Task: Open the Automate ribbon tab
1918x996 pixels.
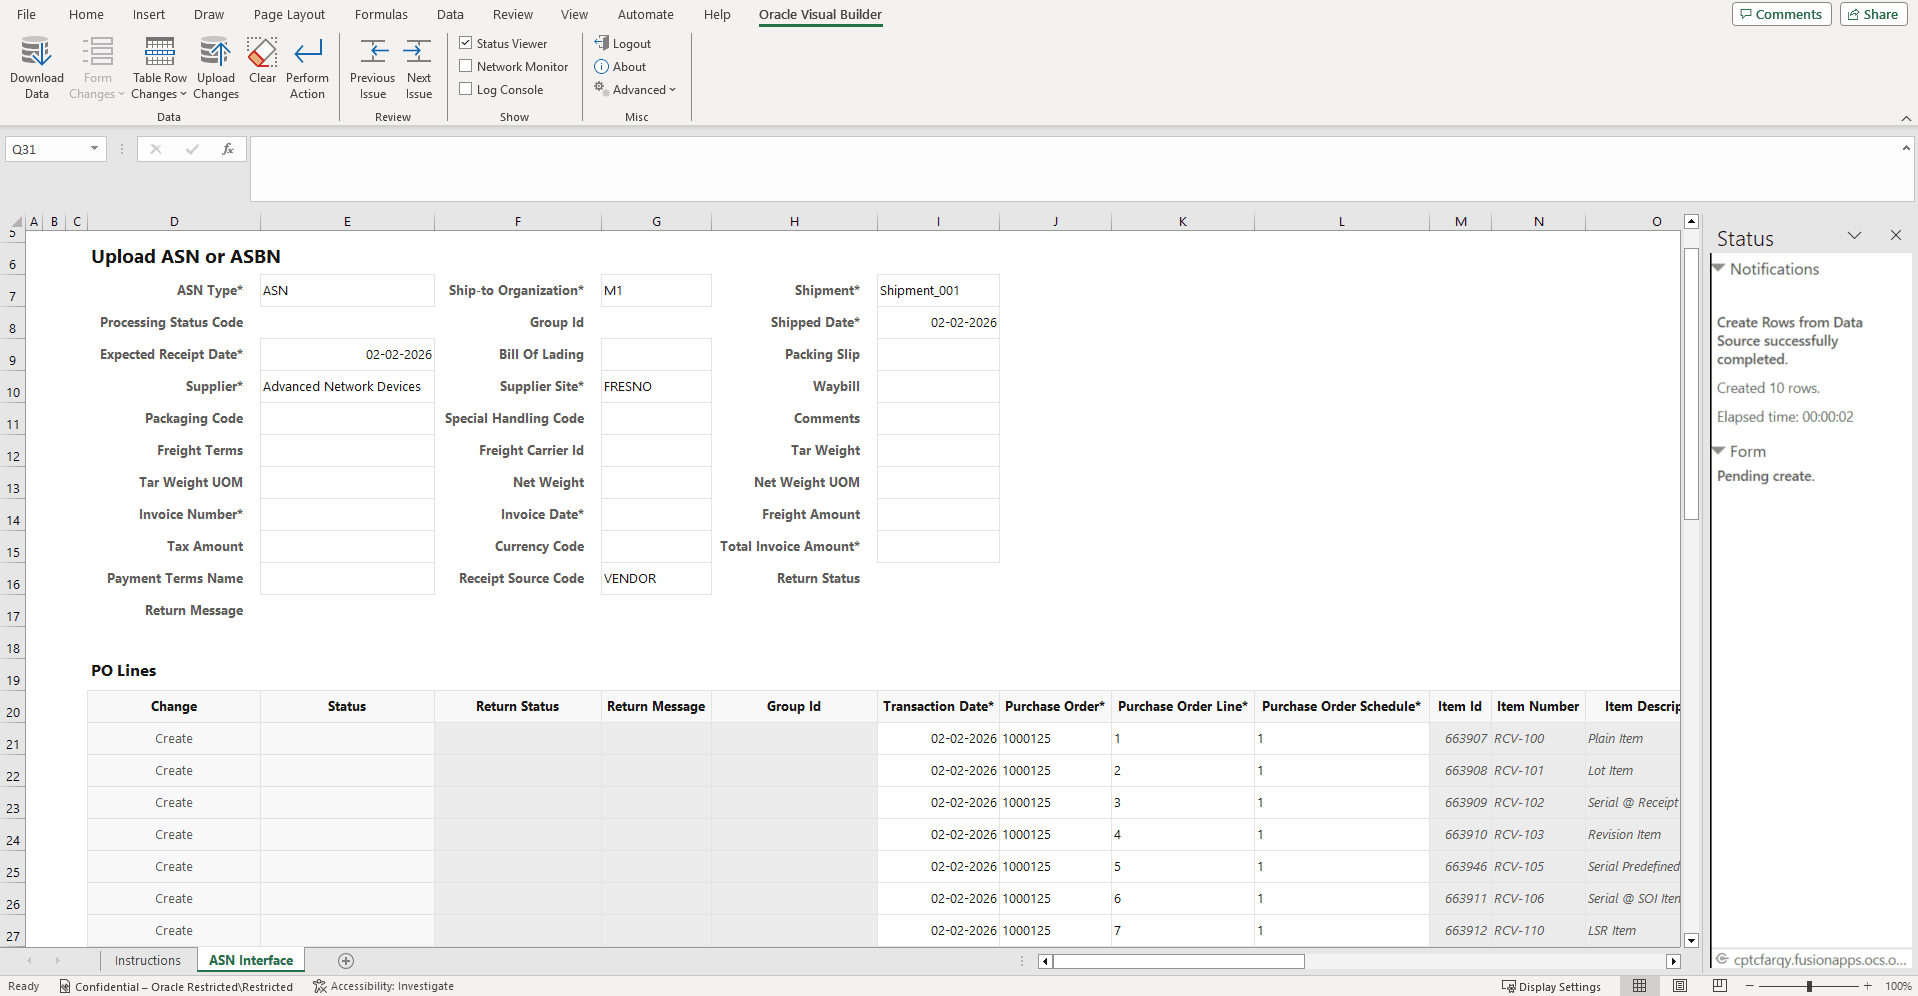Action: click(645, 14)
